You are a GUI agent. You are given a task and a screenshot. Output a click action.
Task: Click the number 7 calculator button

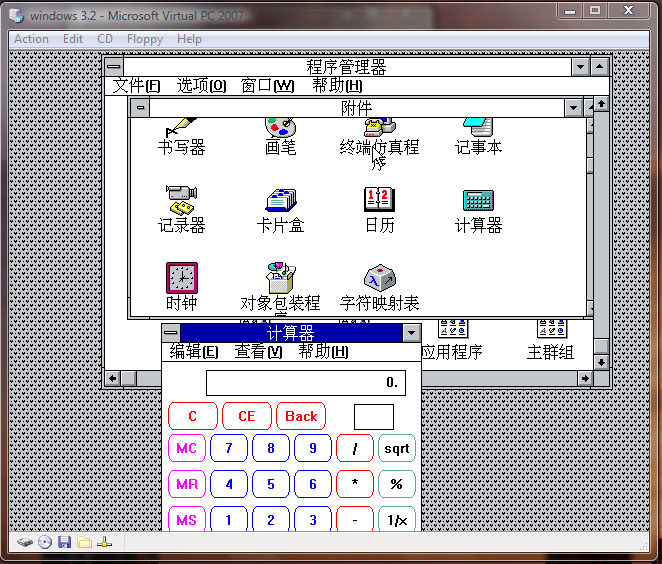(x=228, y=448)
